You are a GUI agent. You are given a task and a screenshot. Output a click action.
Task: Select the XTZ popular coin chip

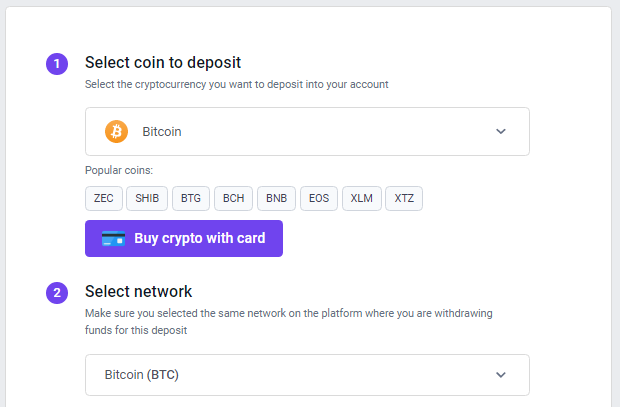pos(404,198)
